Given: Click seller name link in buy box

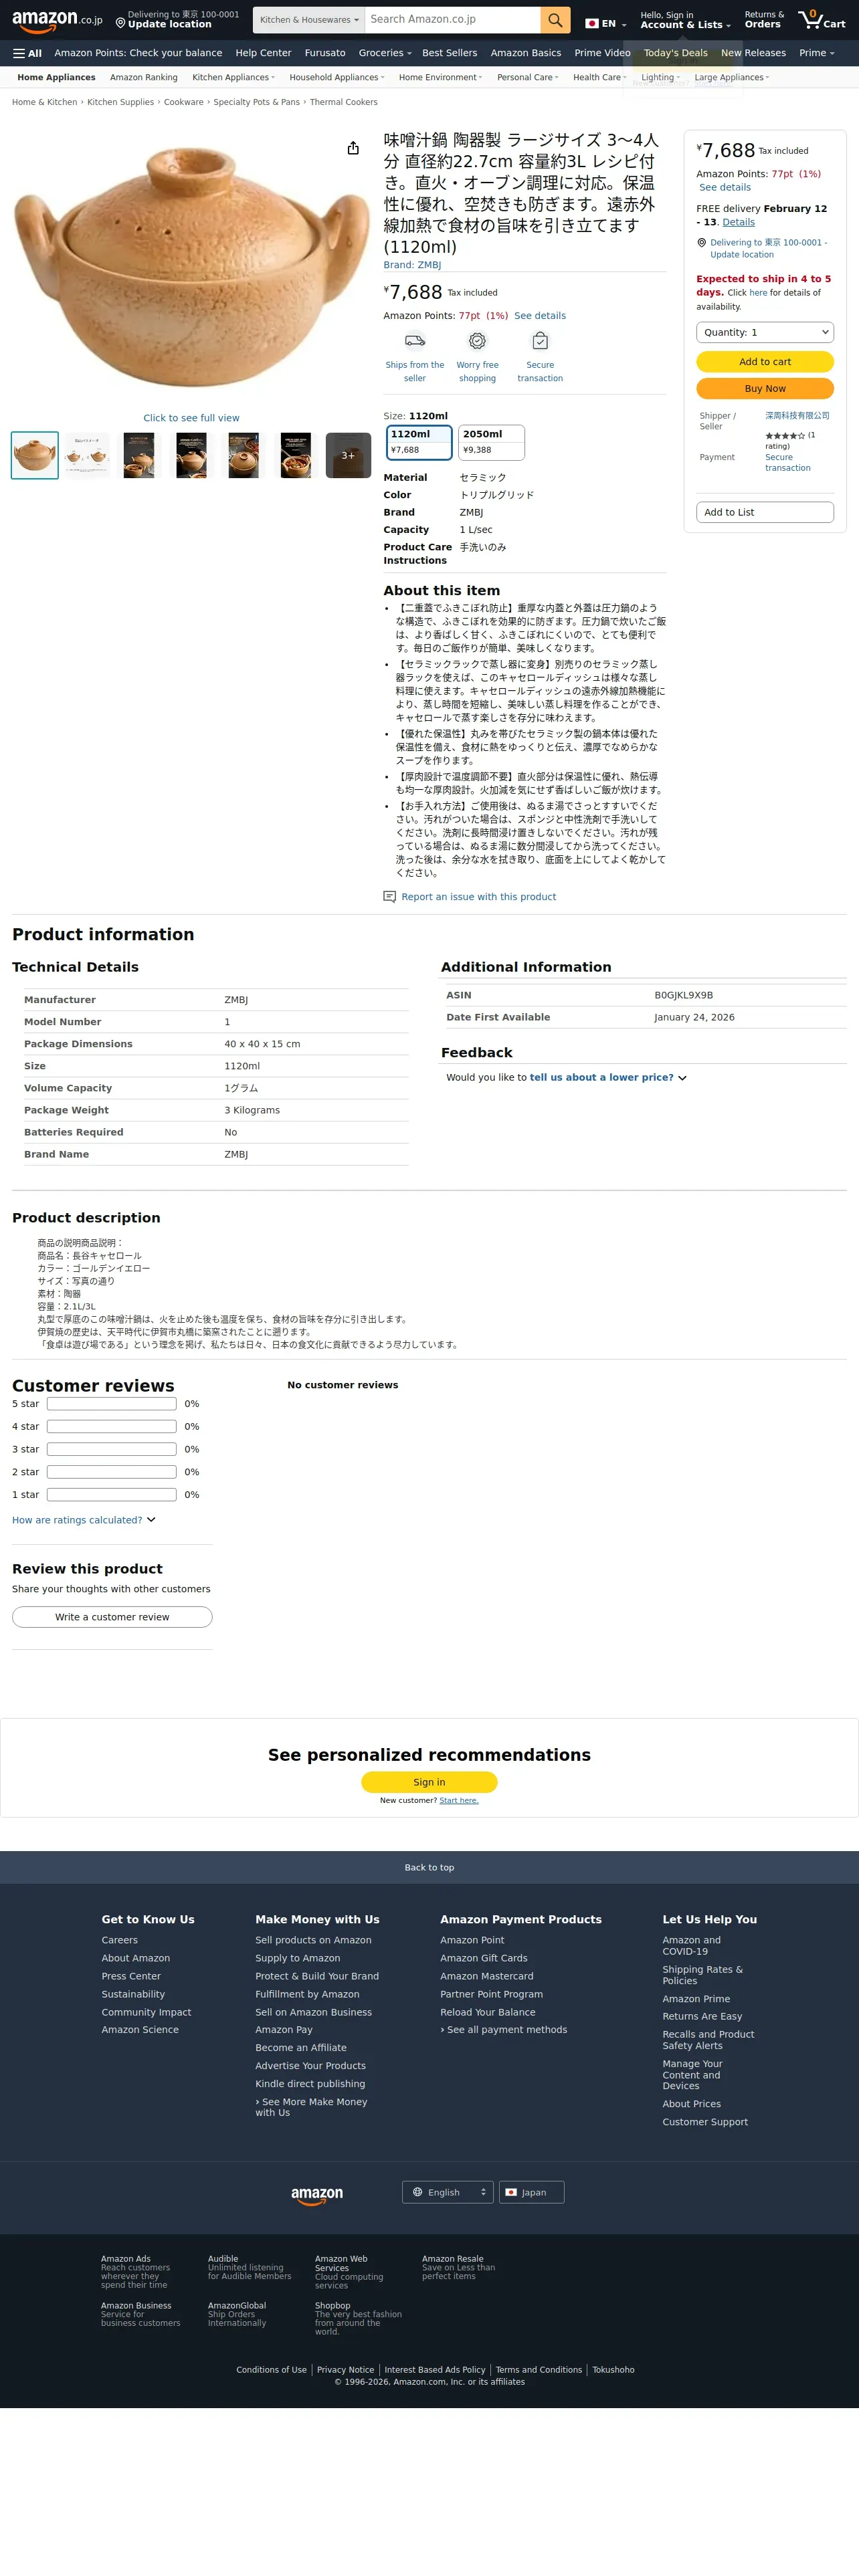Looking at the screenshot, I should (797, 415).
